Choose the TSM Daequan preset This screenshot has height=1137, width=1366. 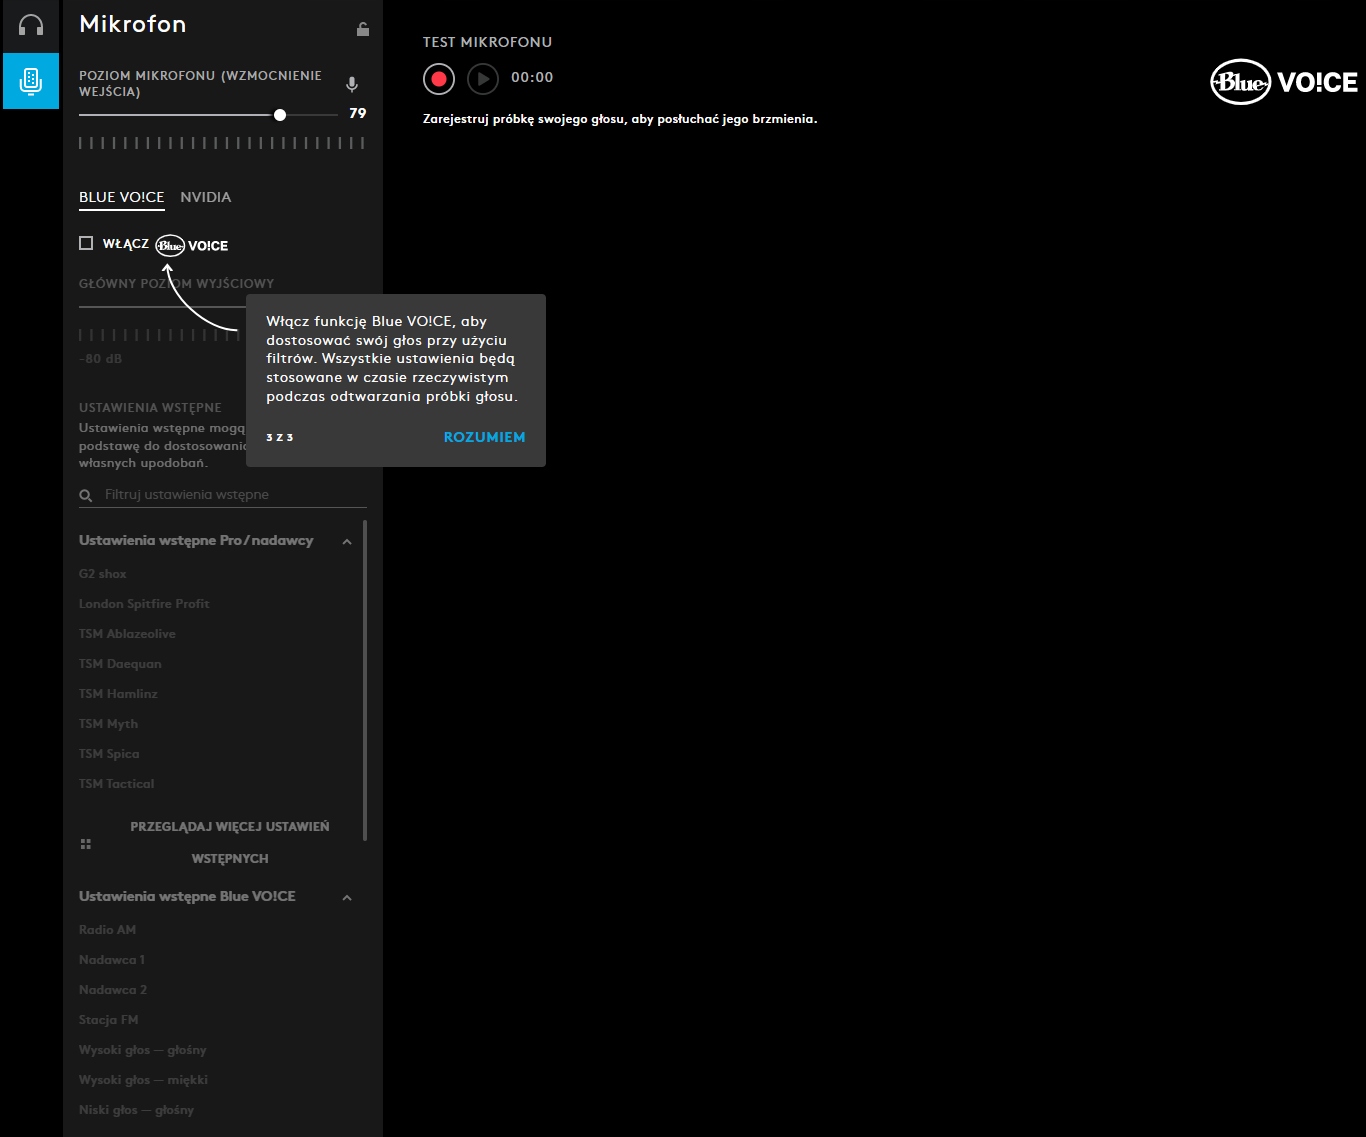click(120, 664)
